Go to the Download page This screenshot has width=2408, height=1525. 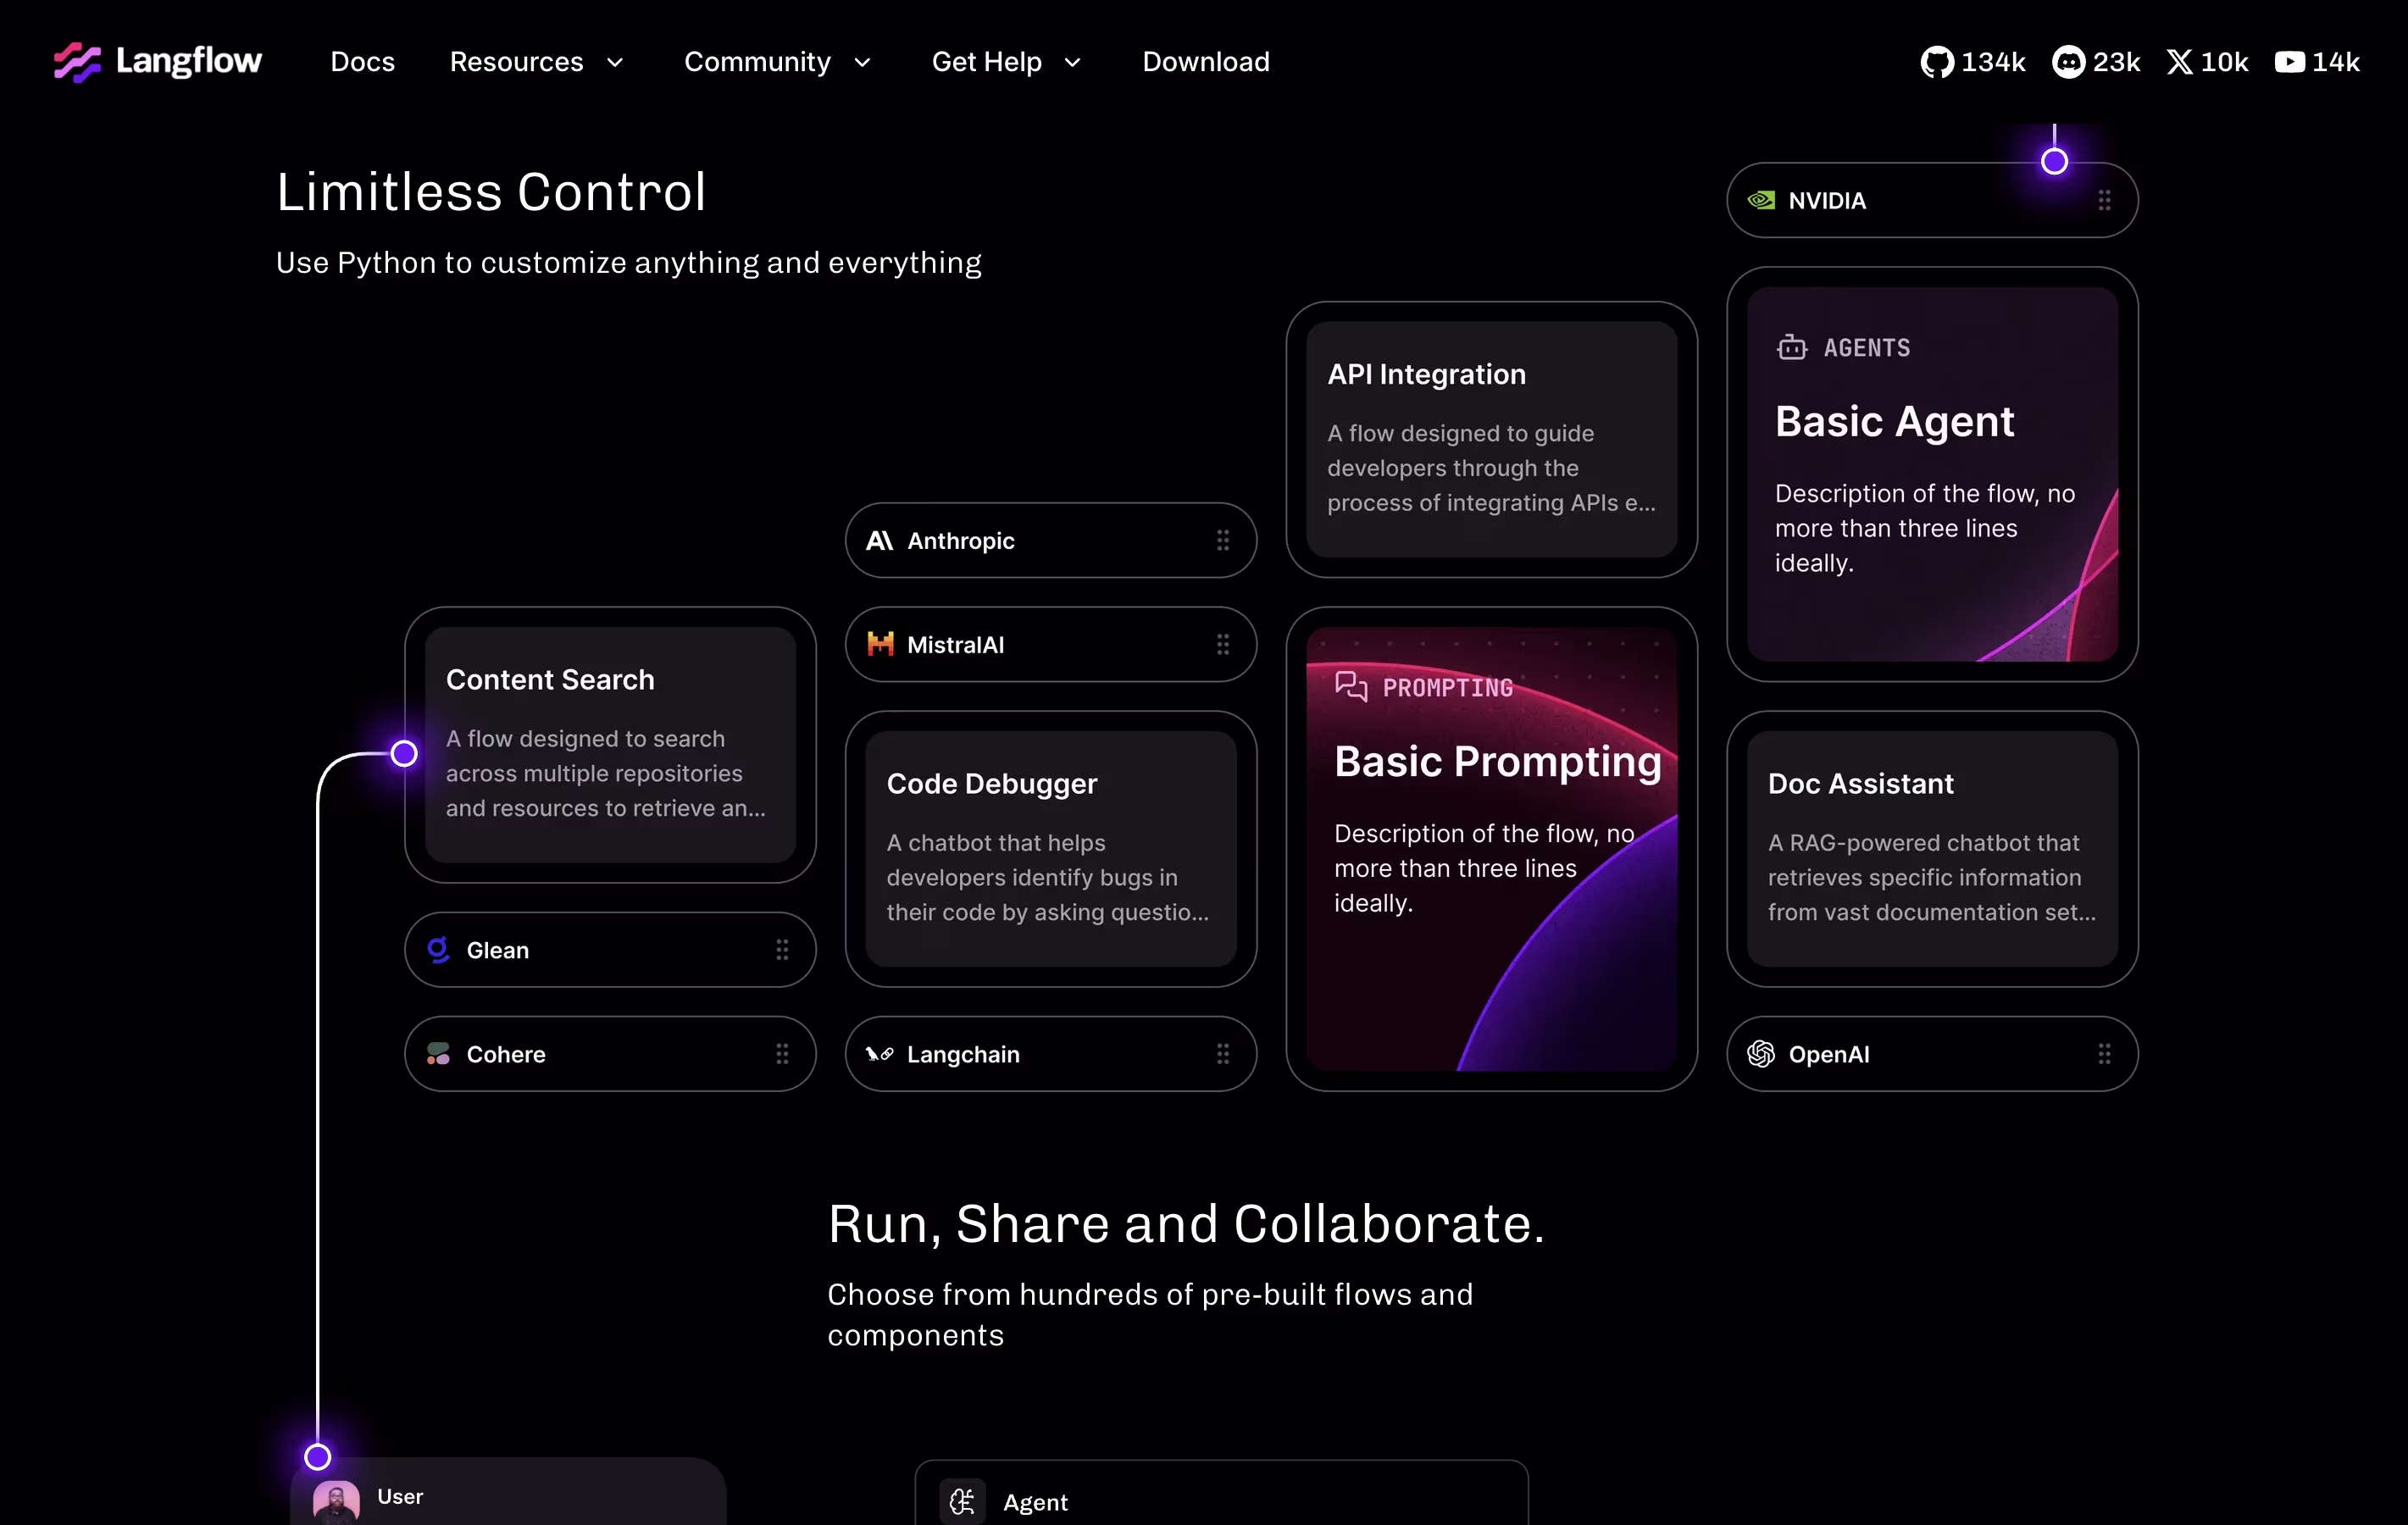(x=1205, y=62)
